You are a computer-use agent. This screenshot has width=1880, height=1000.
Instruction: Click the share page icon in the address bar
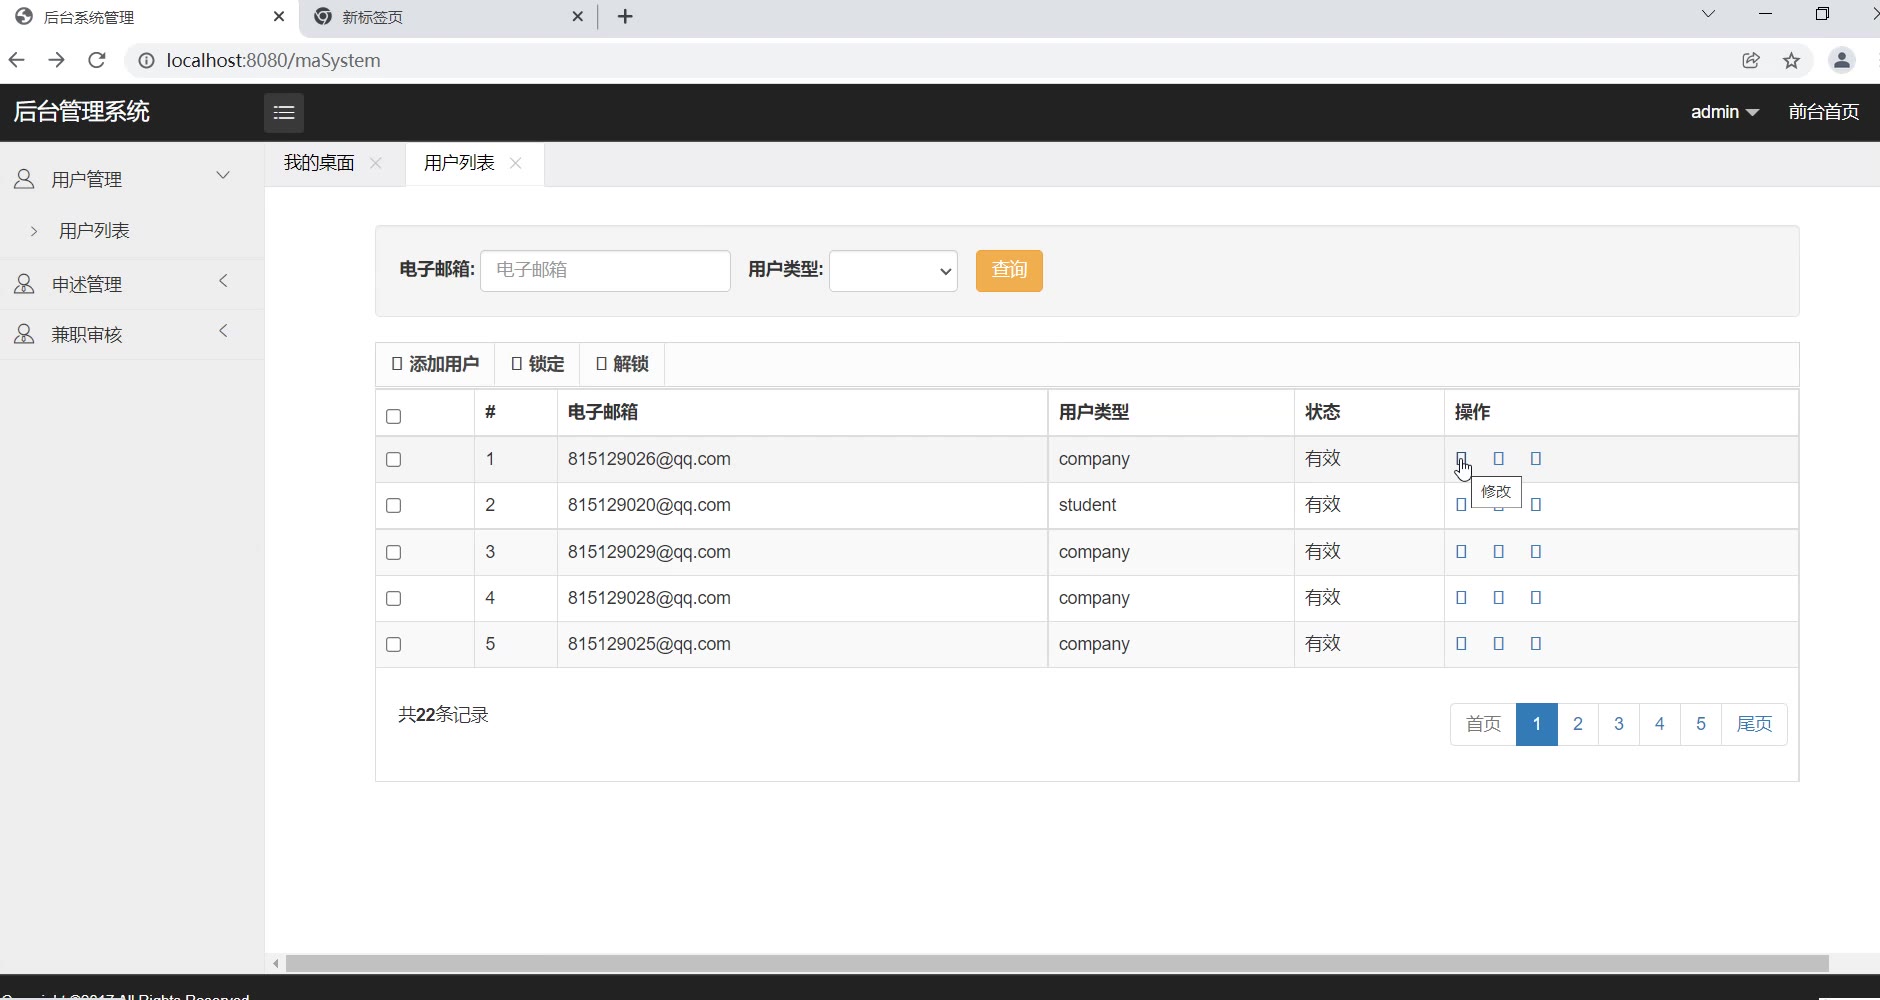click(1751, 61)
